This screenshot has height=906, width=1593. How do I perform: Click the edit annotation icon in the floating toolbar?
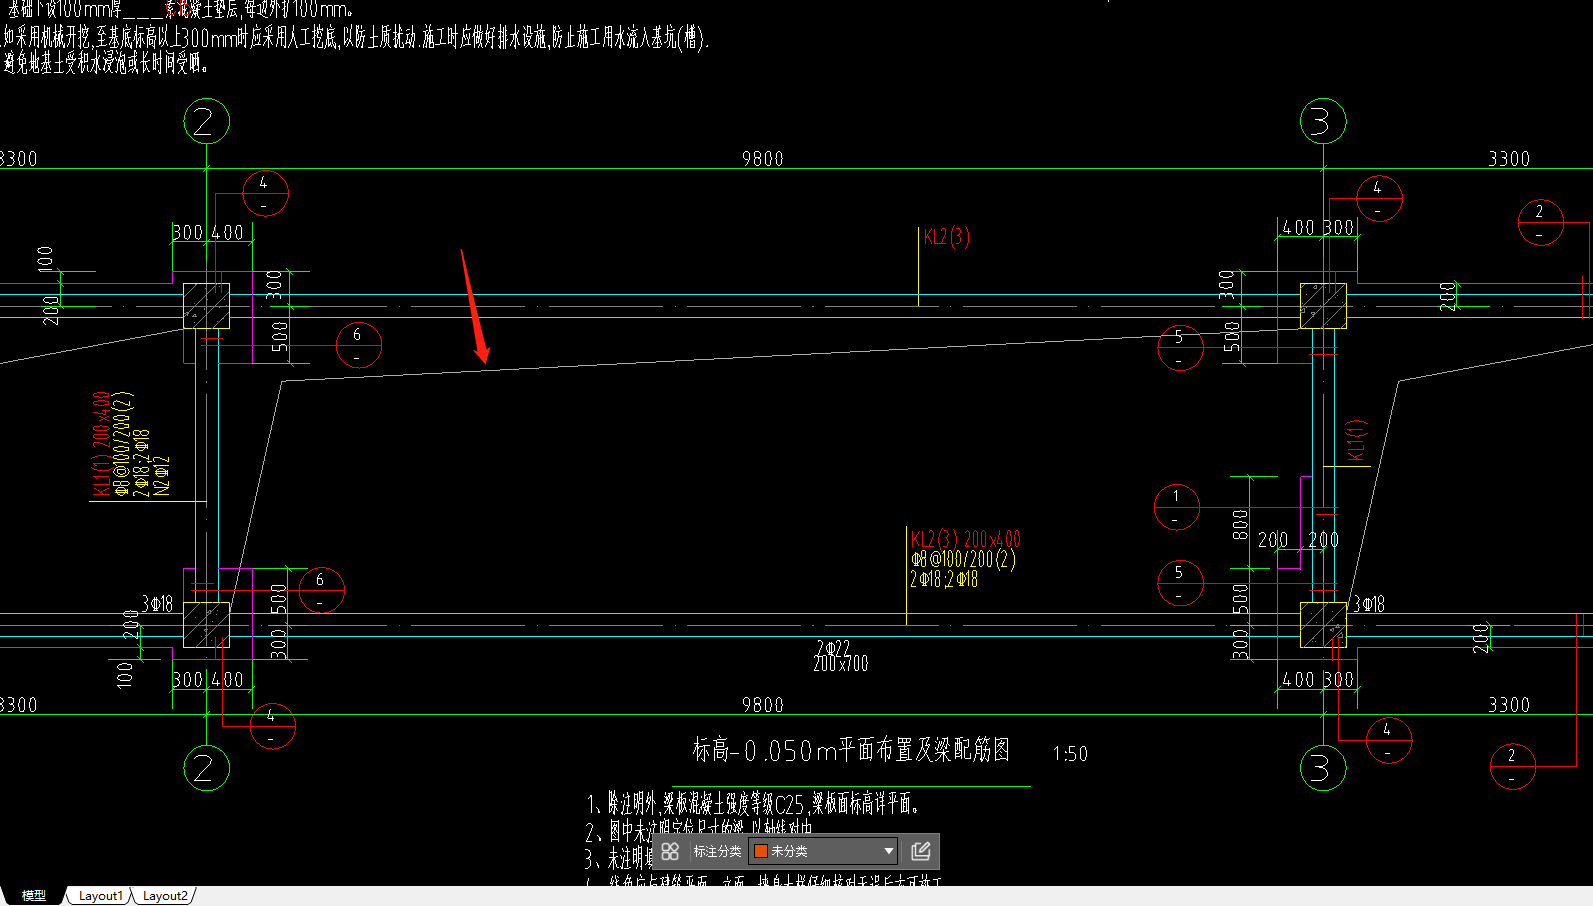921,851
